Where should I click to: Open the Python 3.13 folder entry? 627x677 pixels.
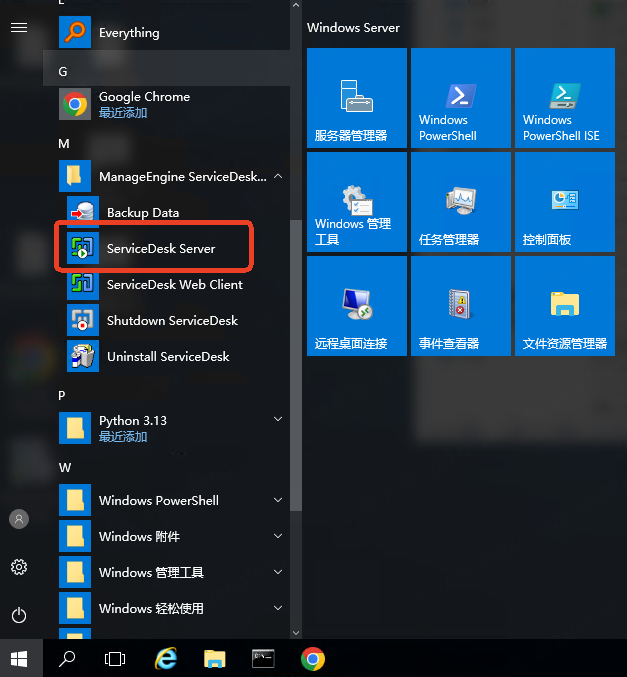coord(166,428)
